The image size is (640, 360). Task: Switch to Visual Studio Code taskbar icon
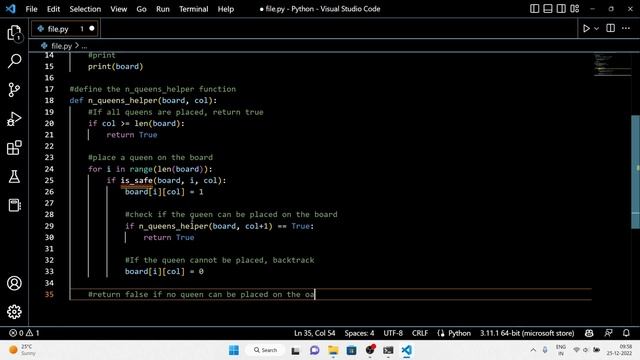click(407, 350)
